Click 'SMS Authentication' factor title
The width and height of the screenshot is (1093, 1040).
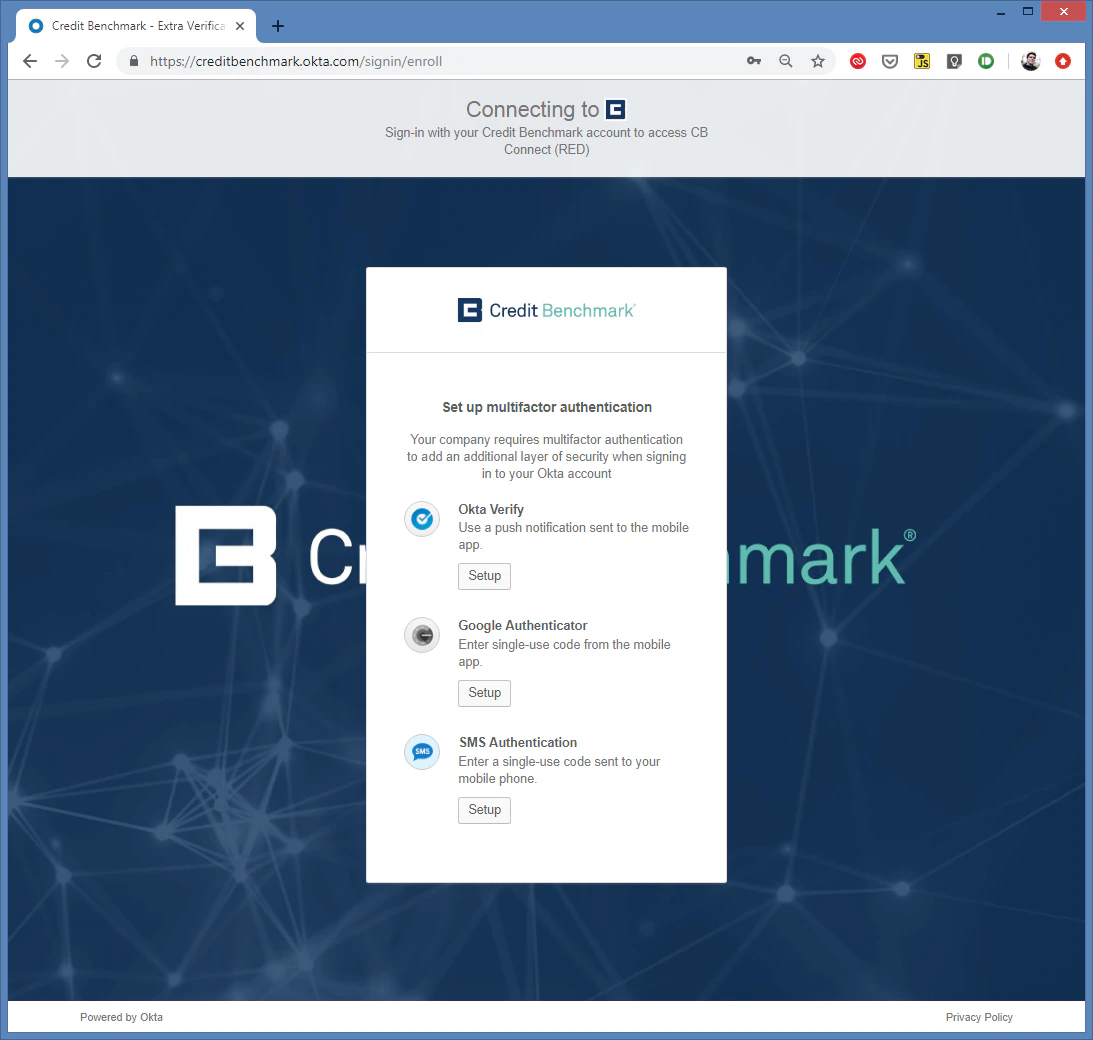pyautogui.click(x=518, y=742)
